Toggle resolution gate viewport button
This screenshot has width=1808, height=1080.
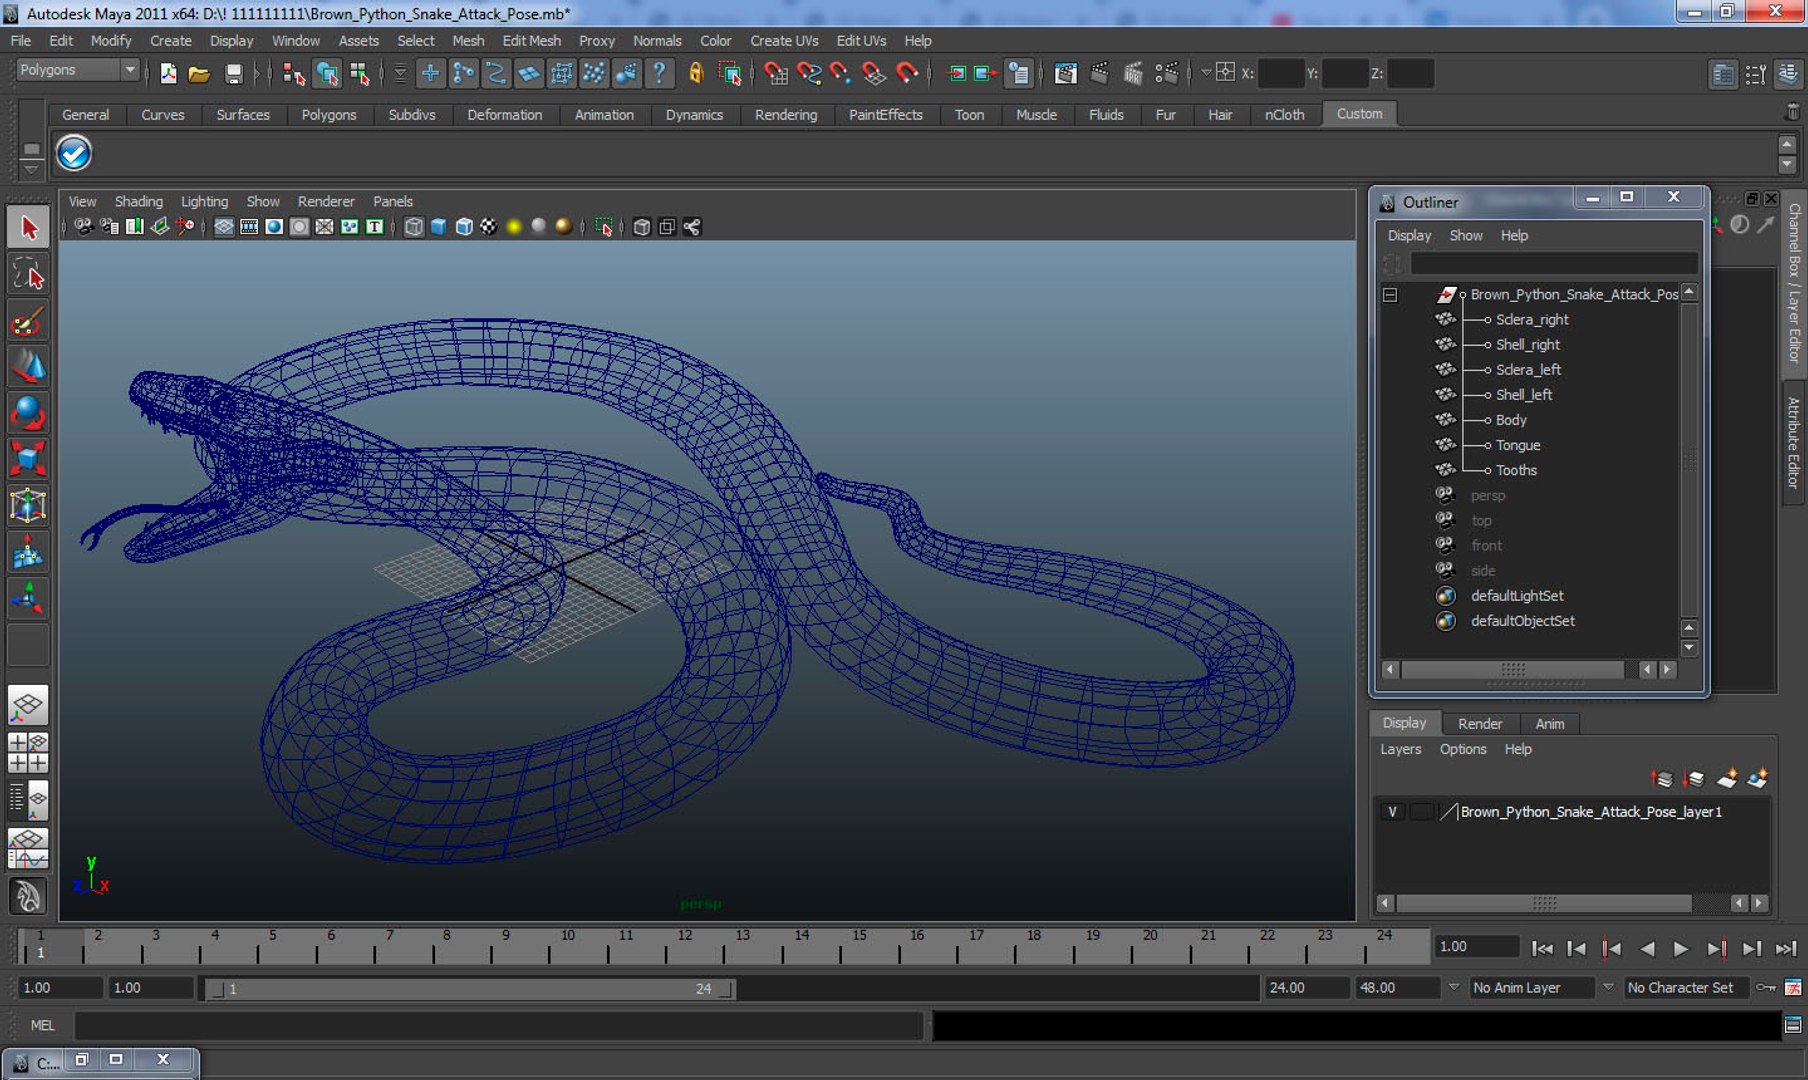click(x=274, y=227)
